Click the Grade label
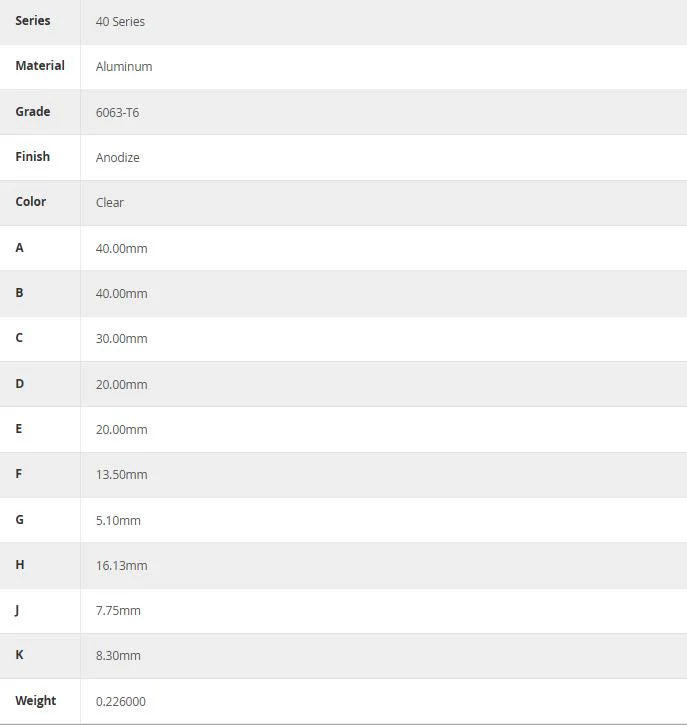This screenshot has height=725, width=687. pyautogui.click(x=32, y=111)
